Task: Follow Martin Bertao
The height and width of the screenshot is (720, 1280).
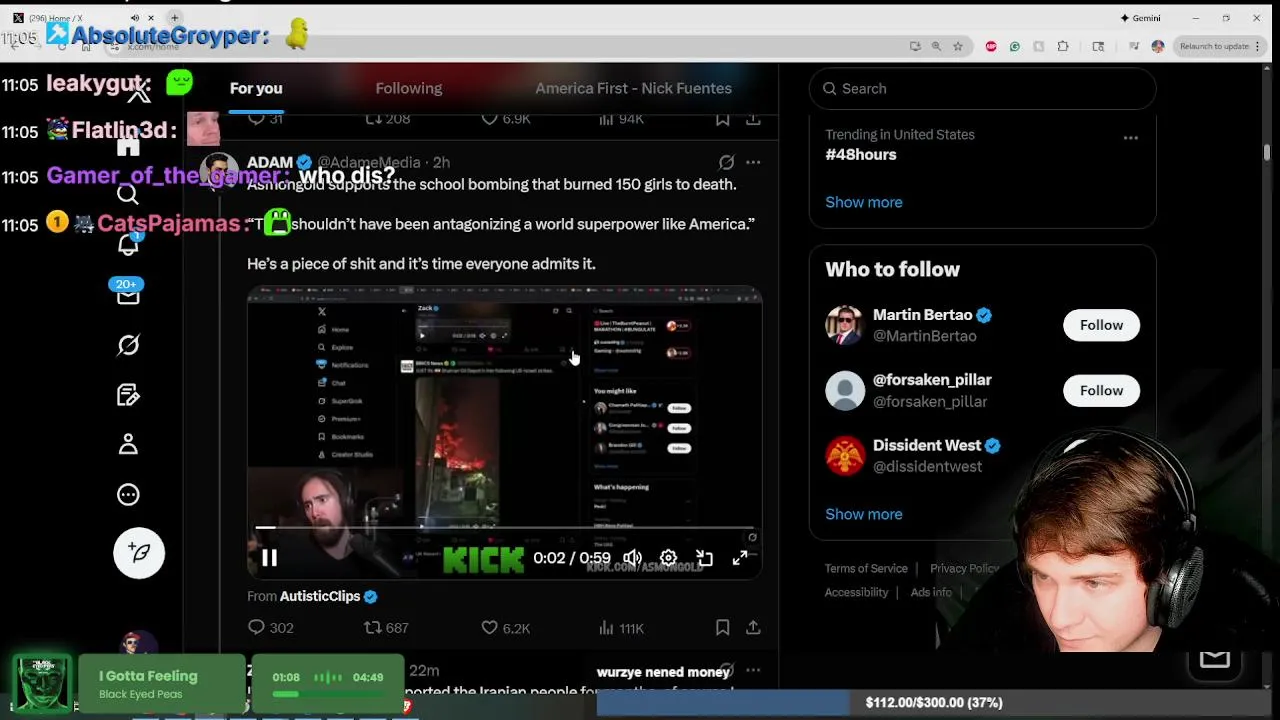Action: pos(1101,325)
